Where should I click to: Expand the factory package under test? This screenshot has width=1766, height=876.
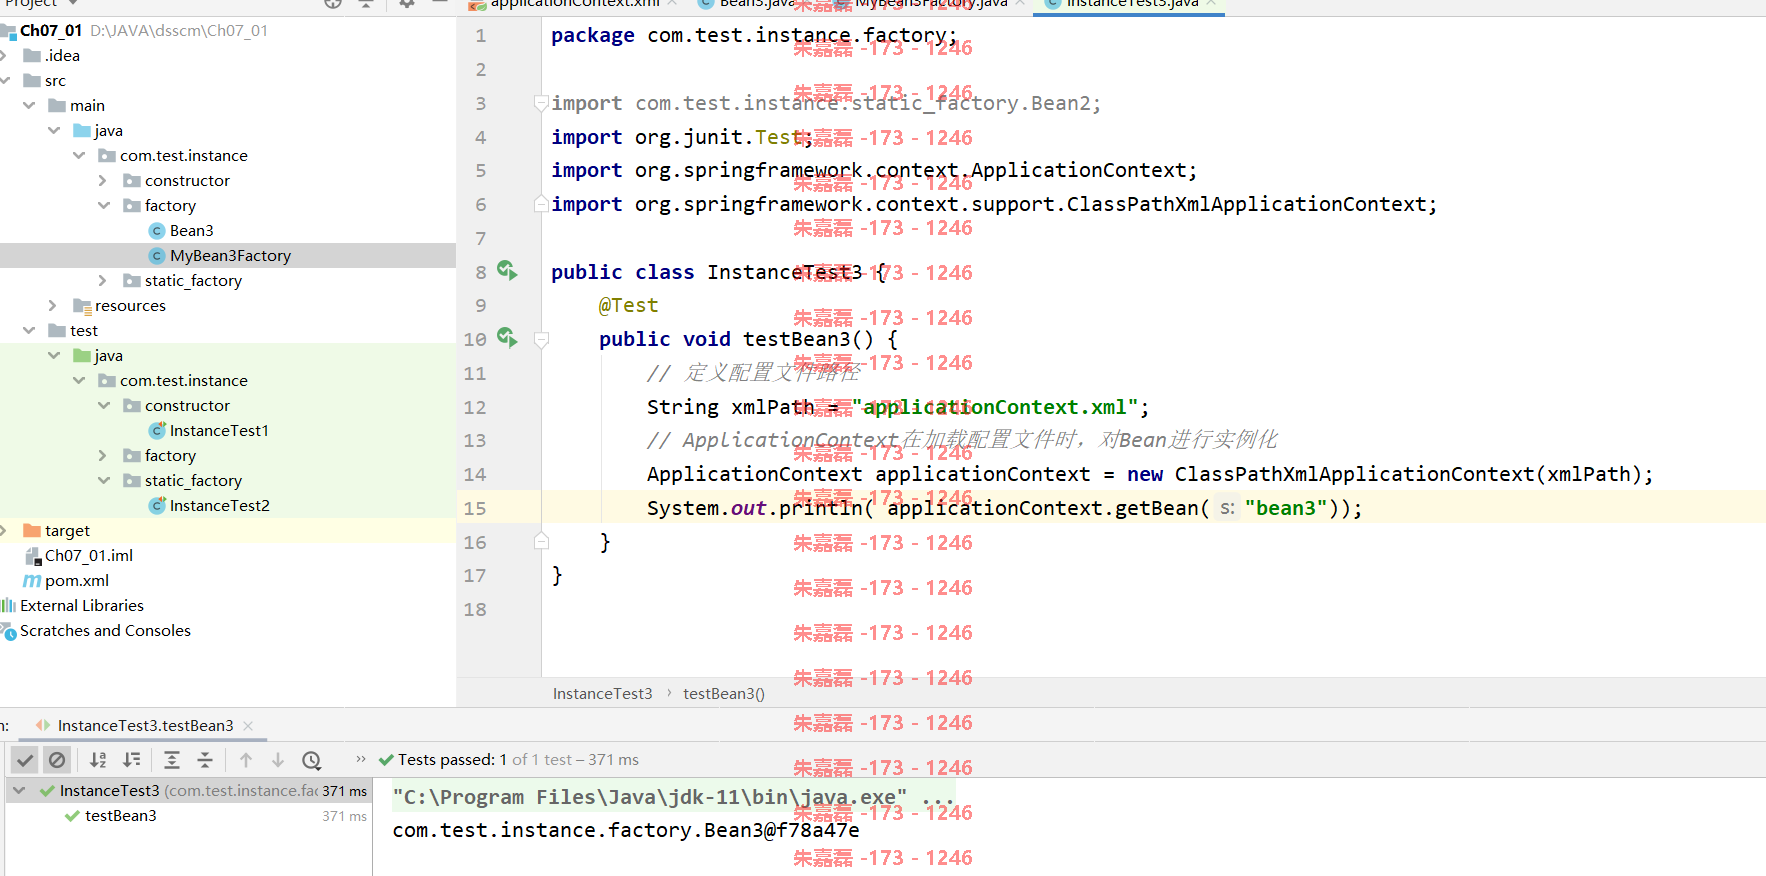pyautogui.click(x=103, y=455)
